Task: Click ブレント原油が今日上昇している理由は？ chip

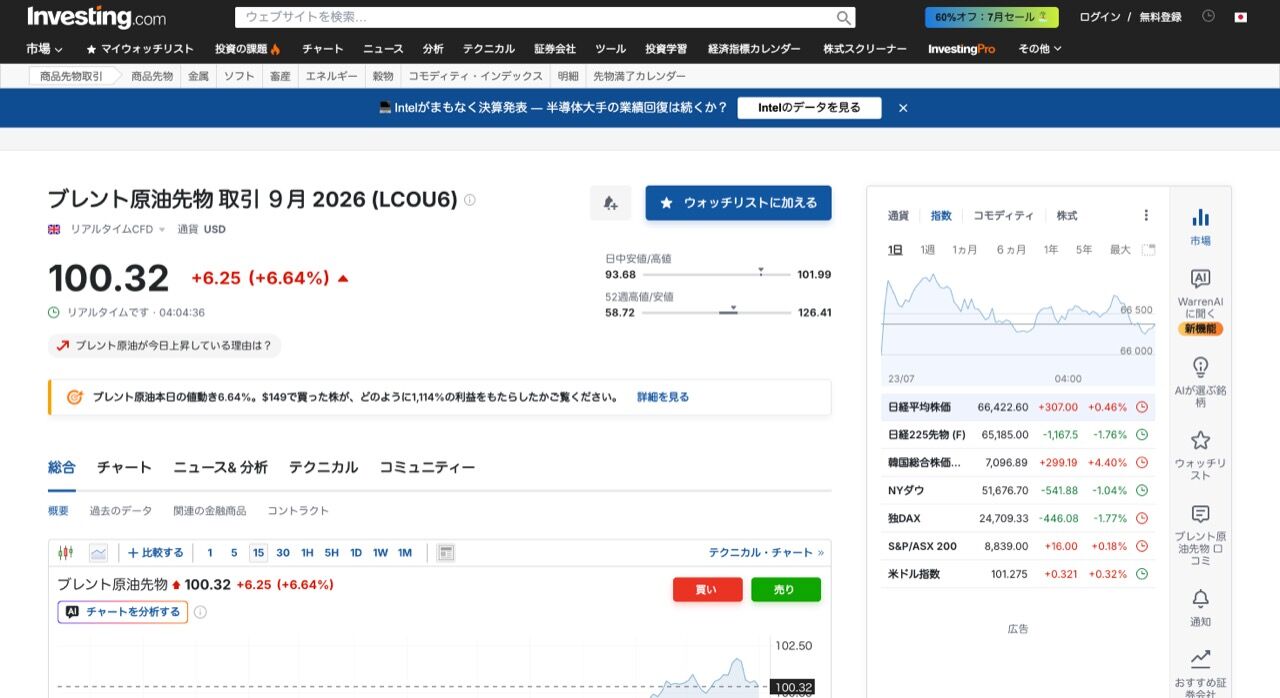Action: click(165, 346)
